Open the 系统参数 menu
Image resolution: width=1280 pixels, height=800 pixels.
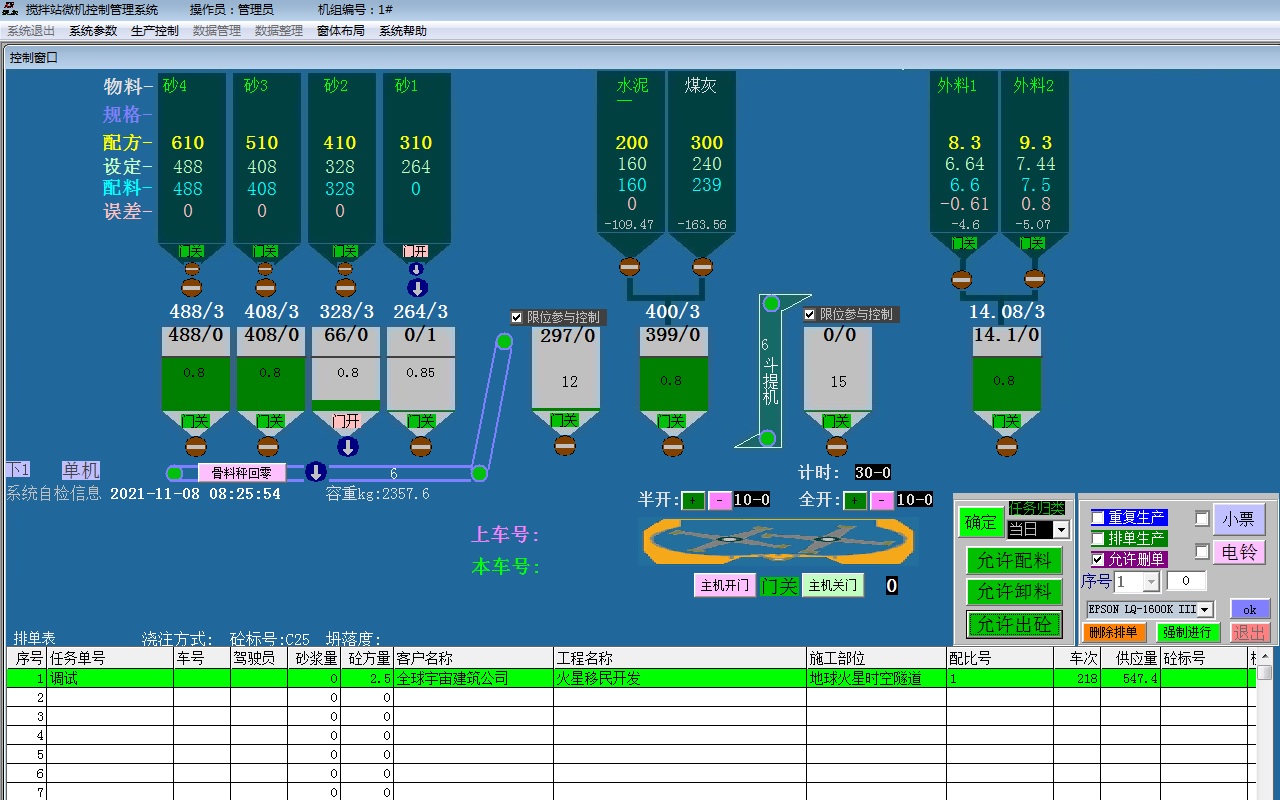[x=93, y=31]
